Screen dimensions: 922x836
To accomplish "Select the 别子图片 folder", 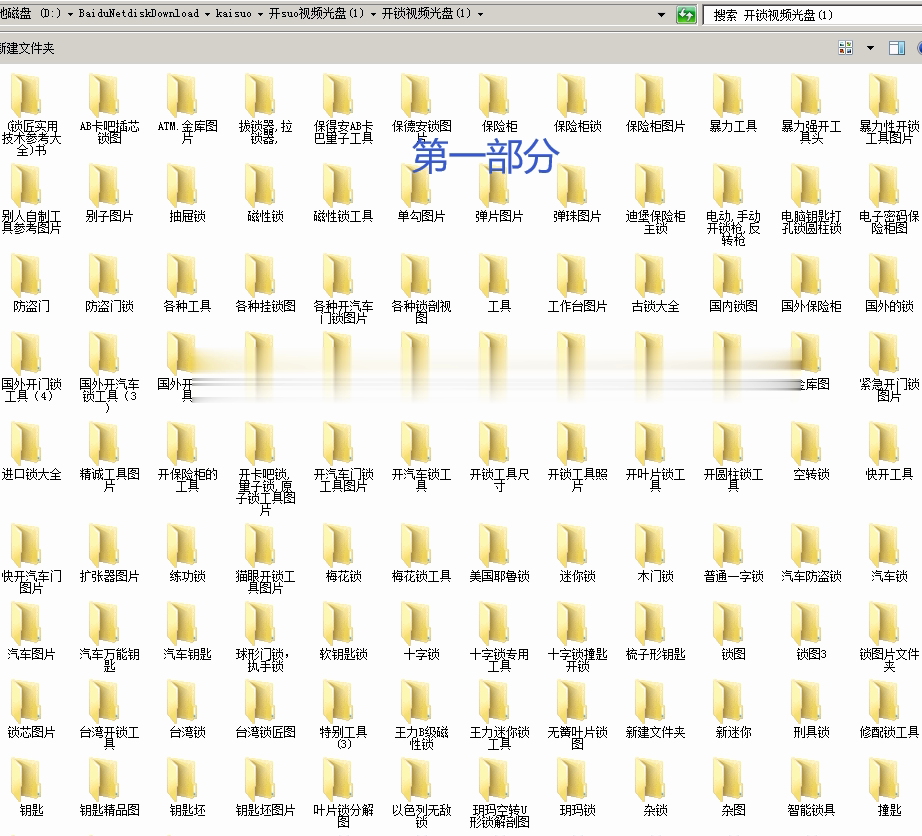I will point(109,193).
